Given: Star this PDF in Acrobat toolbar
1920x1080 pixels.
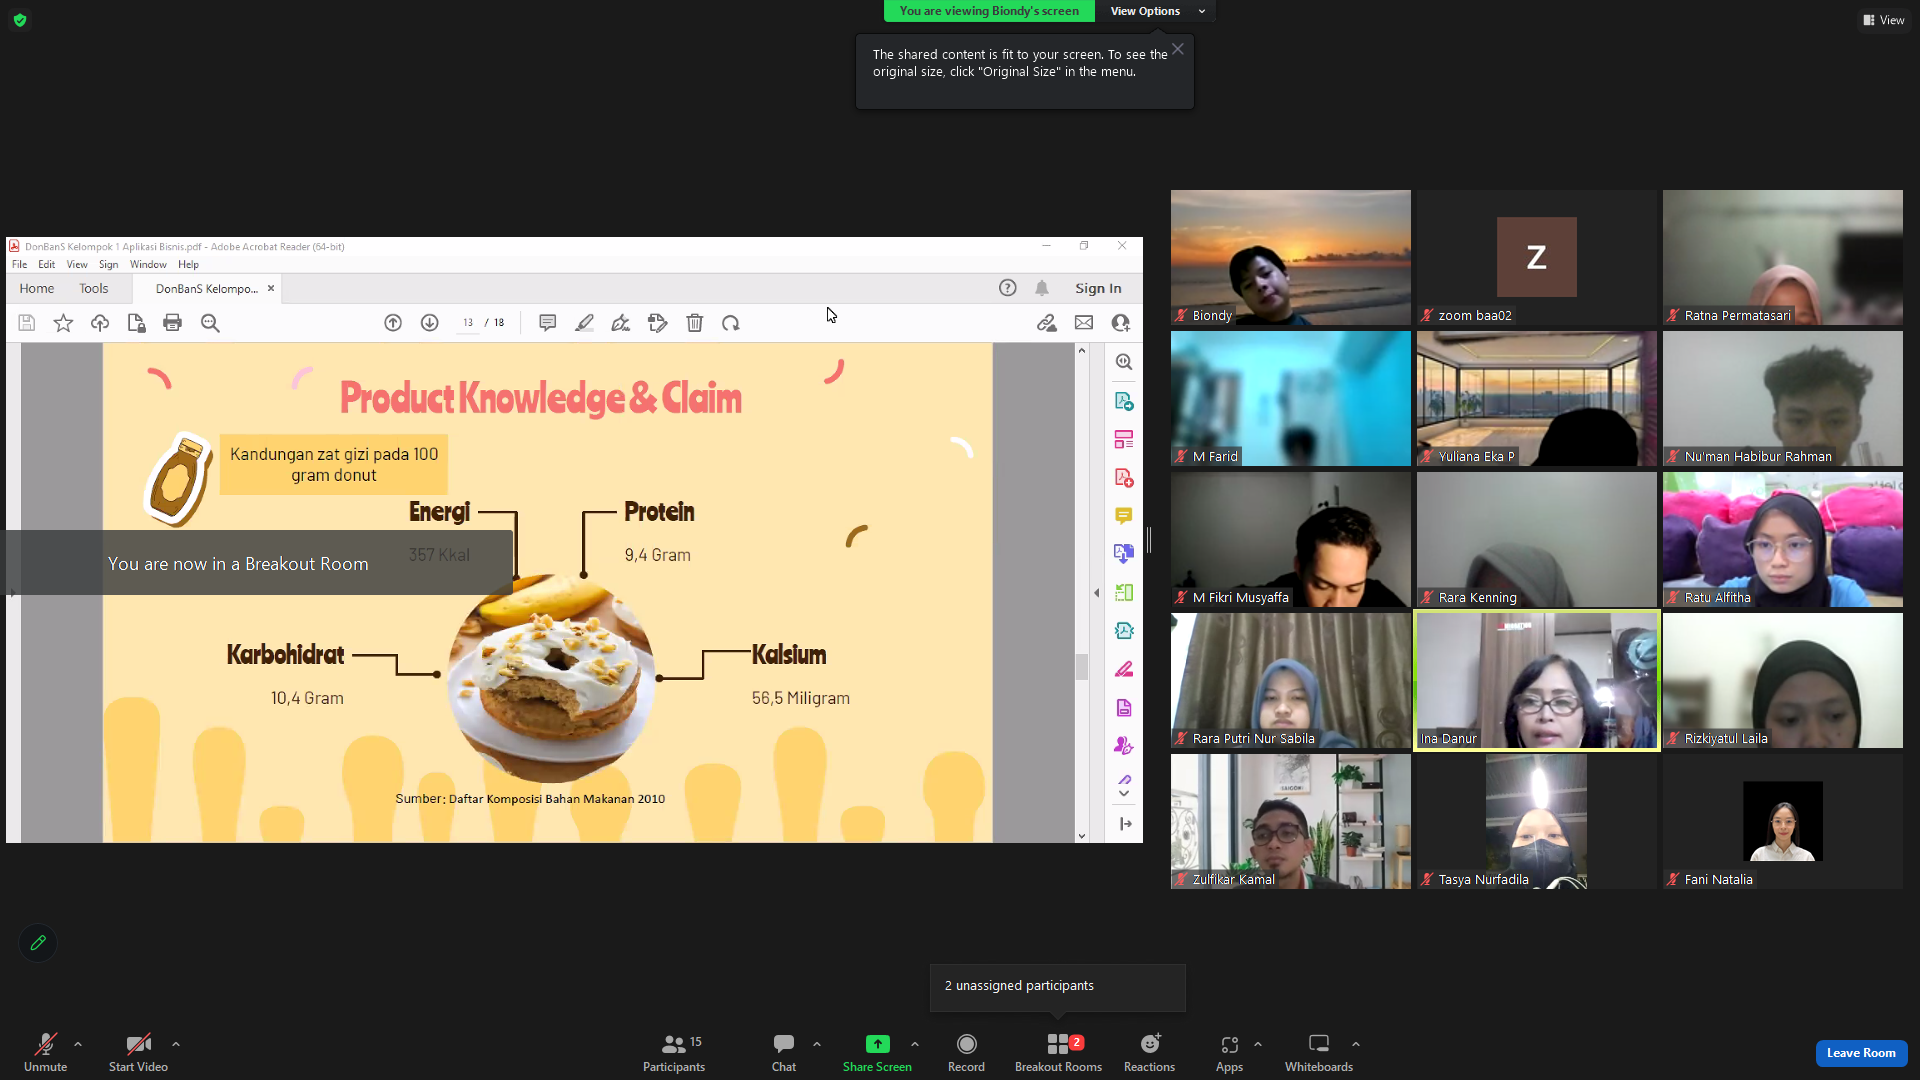Looking at the screenshot, I should (x=63, y=323).
